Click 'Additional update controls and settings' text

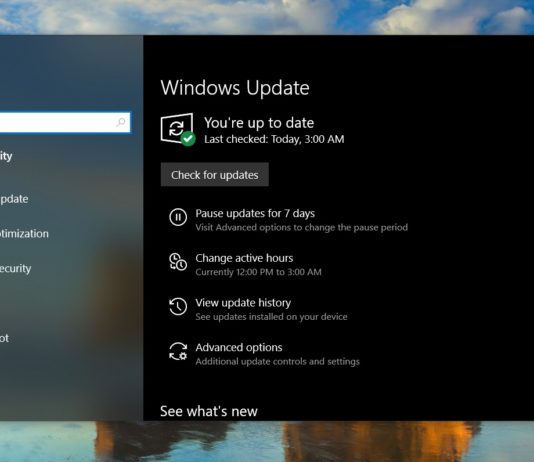pyautogui.click(x=277, y=362)
